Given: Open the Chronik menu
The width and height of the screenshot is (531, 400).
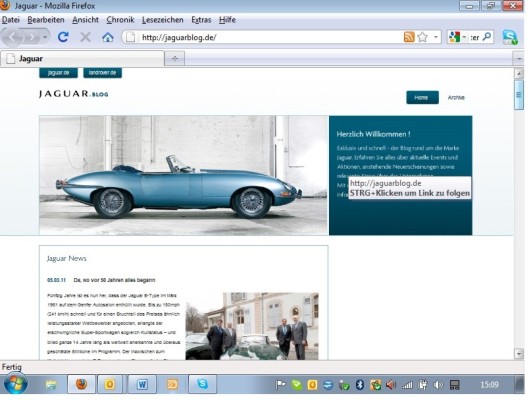Looking at the screenshot, I should (x=120, y=20).
